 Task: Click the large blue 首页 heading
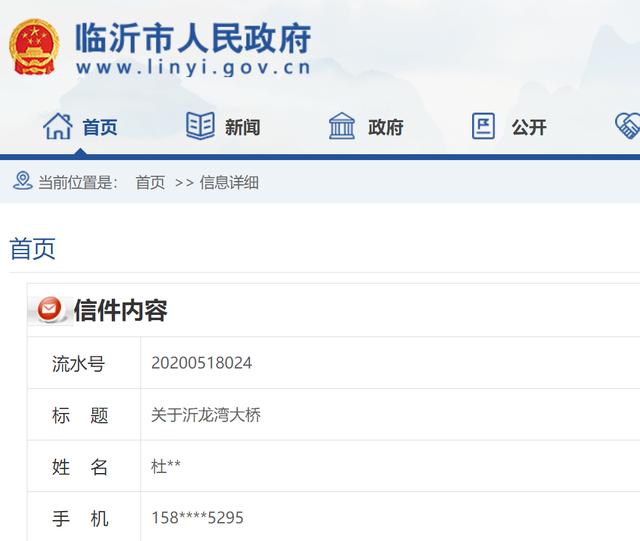(x=32, y=248)
